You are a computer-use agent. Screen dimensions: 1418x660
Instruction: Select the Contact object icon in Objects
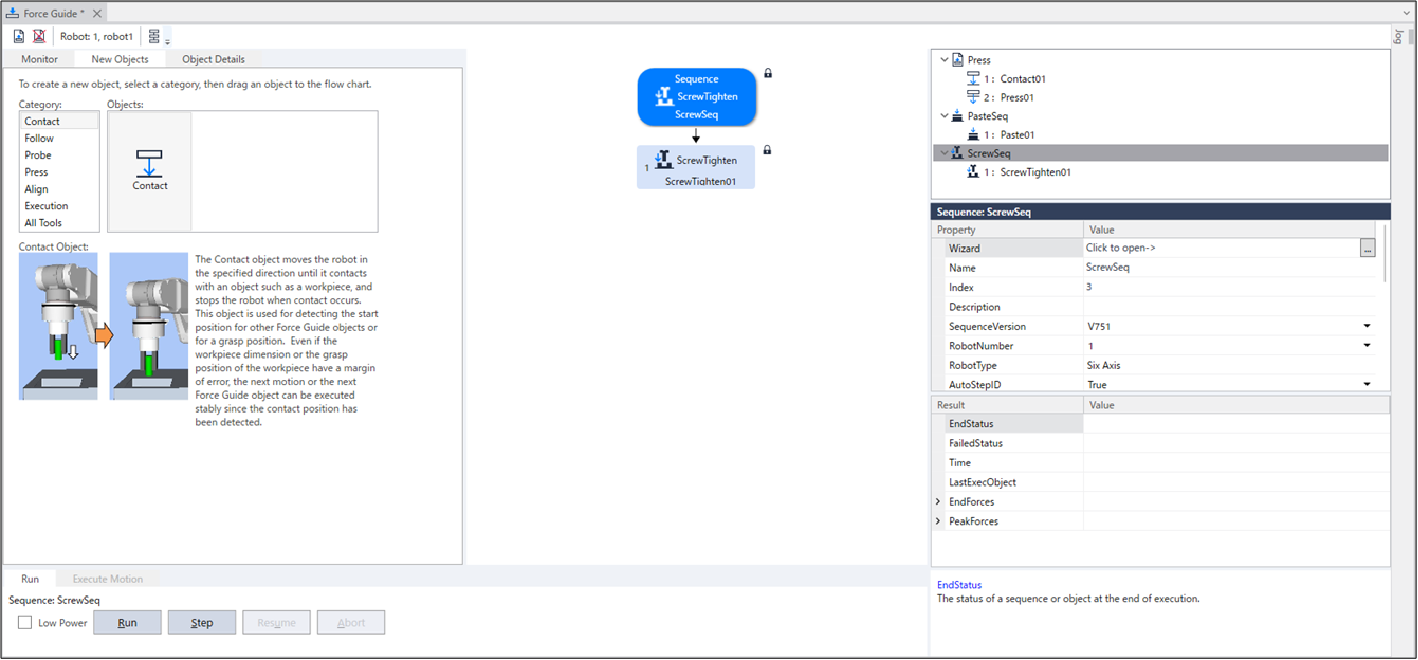pyautogui.click(x=150, y=170)
